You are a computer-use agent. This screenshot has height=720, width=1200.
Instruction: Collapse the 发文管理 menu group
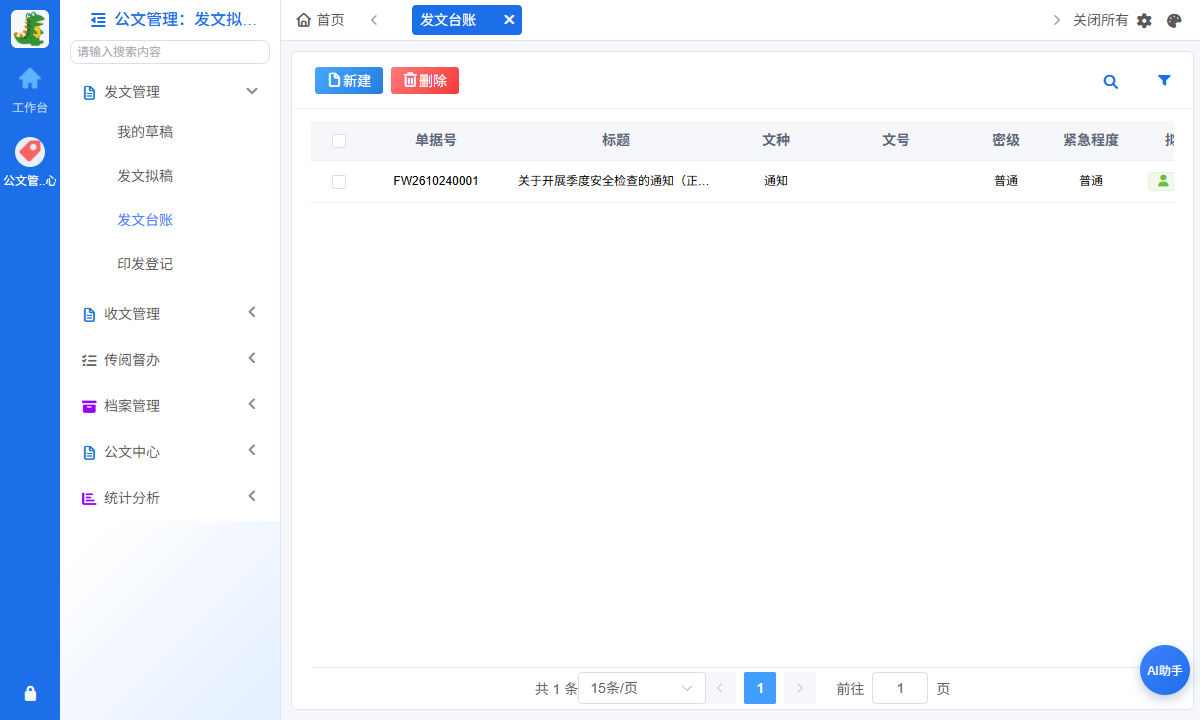(170, 92)
